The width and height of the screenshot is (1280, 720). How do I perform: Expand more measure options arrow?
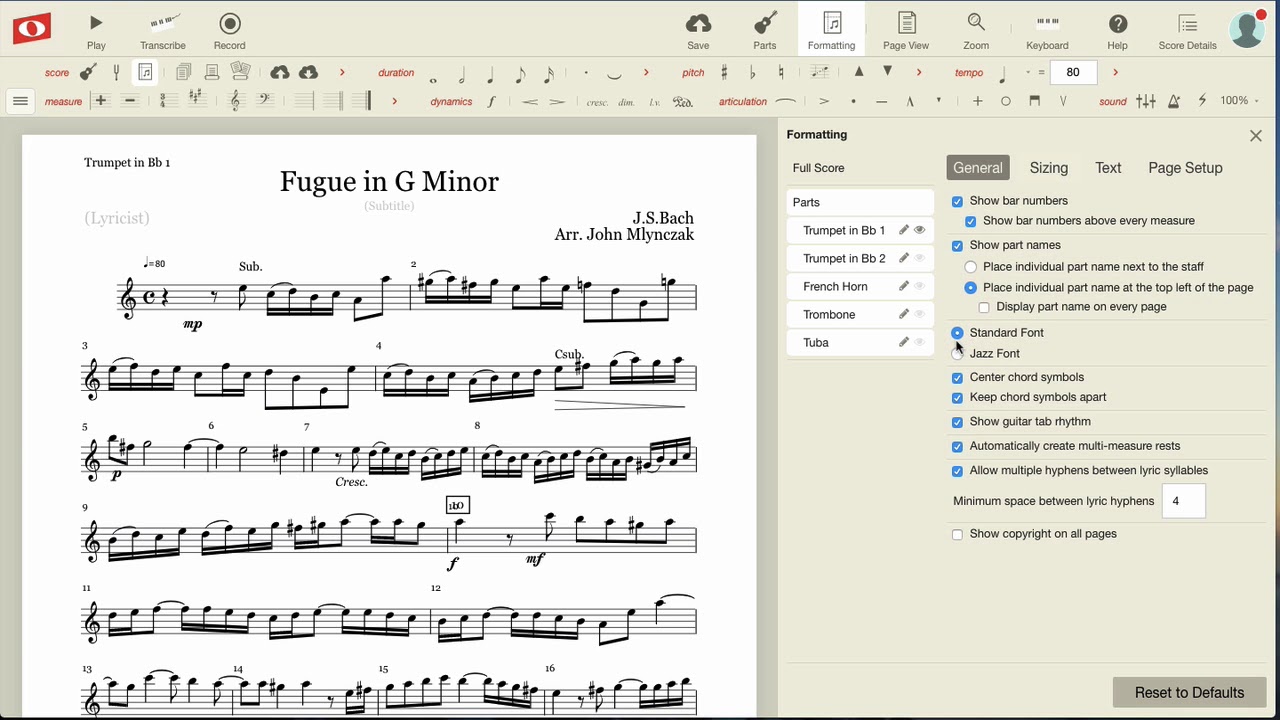click(394, 101)
